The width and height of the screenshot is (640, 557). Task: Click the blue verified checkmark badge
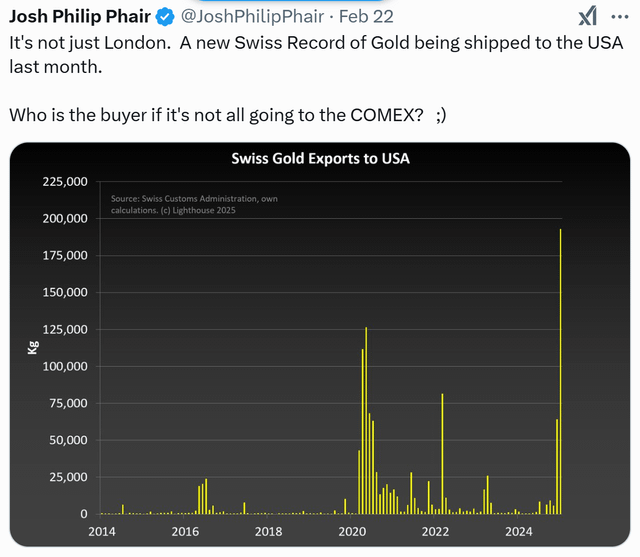tap(165, 17)
